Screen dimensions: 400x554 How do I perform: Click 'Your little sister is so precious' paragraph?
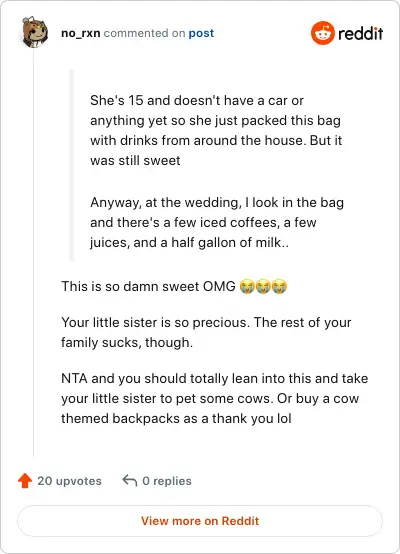point(206,332)
